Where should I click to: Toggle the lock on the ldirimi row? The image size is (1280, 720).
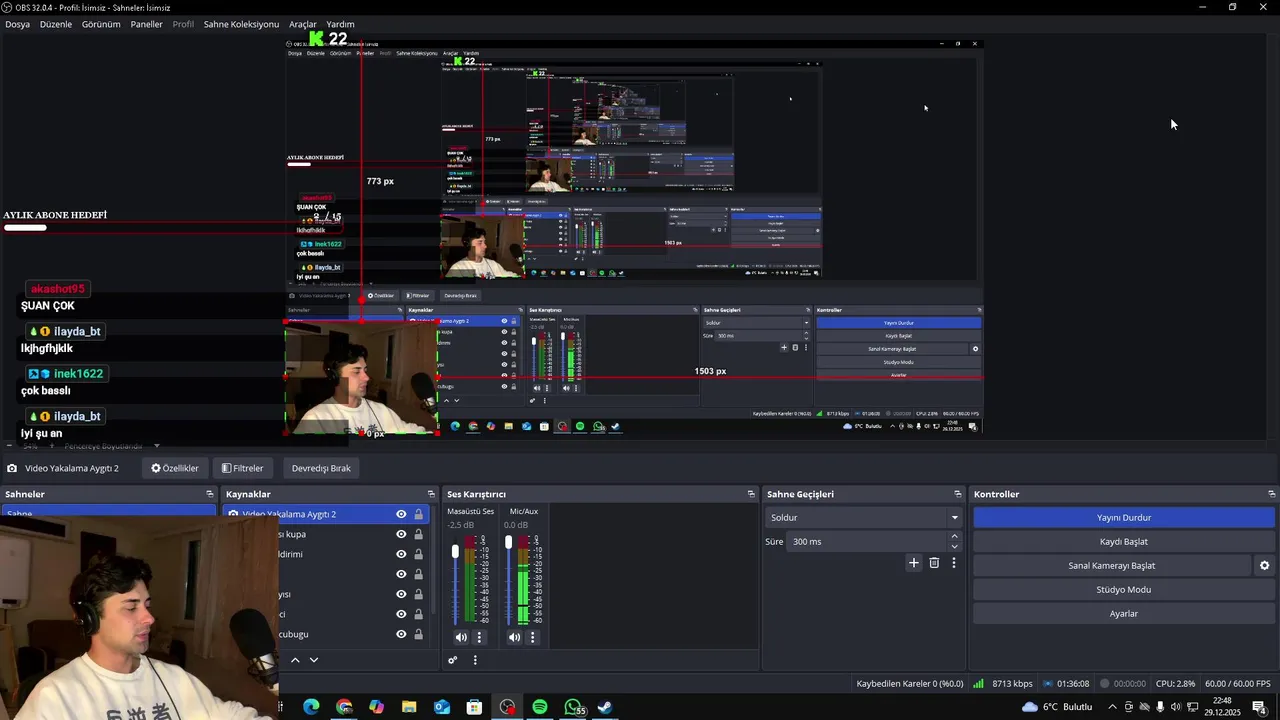point(418,554)
